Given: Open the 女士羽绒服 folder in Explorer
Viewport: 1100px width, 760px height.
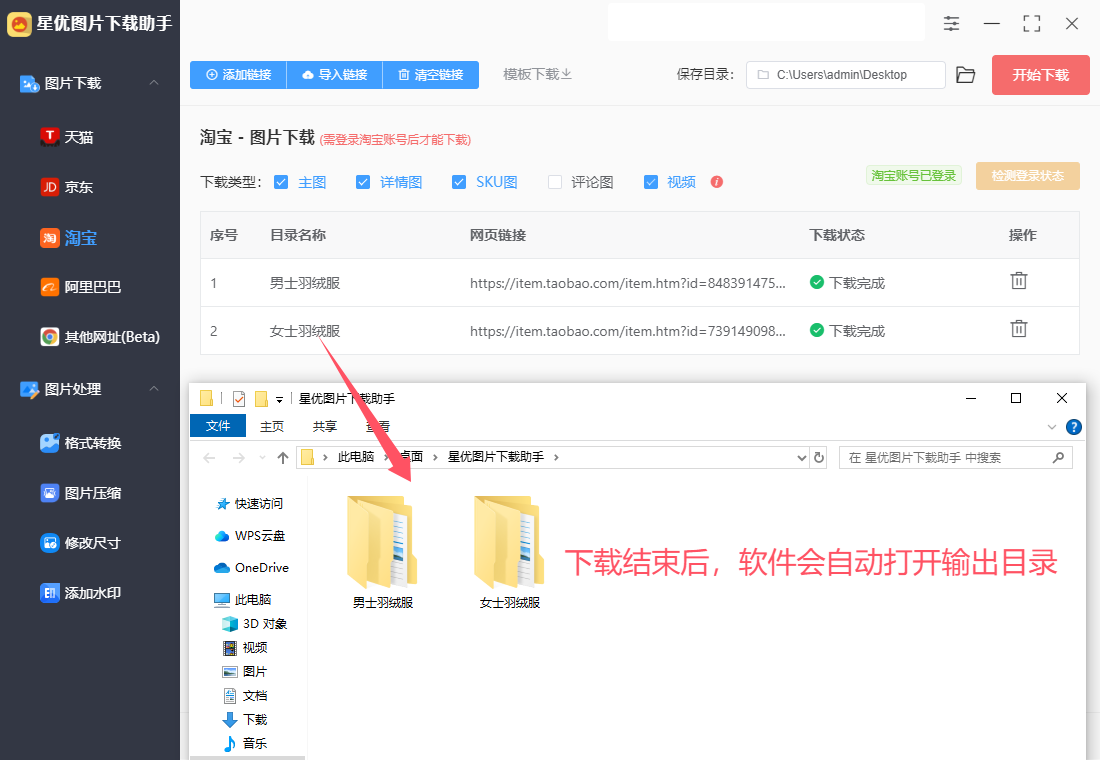Looking at the screenshot, I should [509, 552].
